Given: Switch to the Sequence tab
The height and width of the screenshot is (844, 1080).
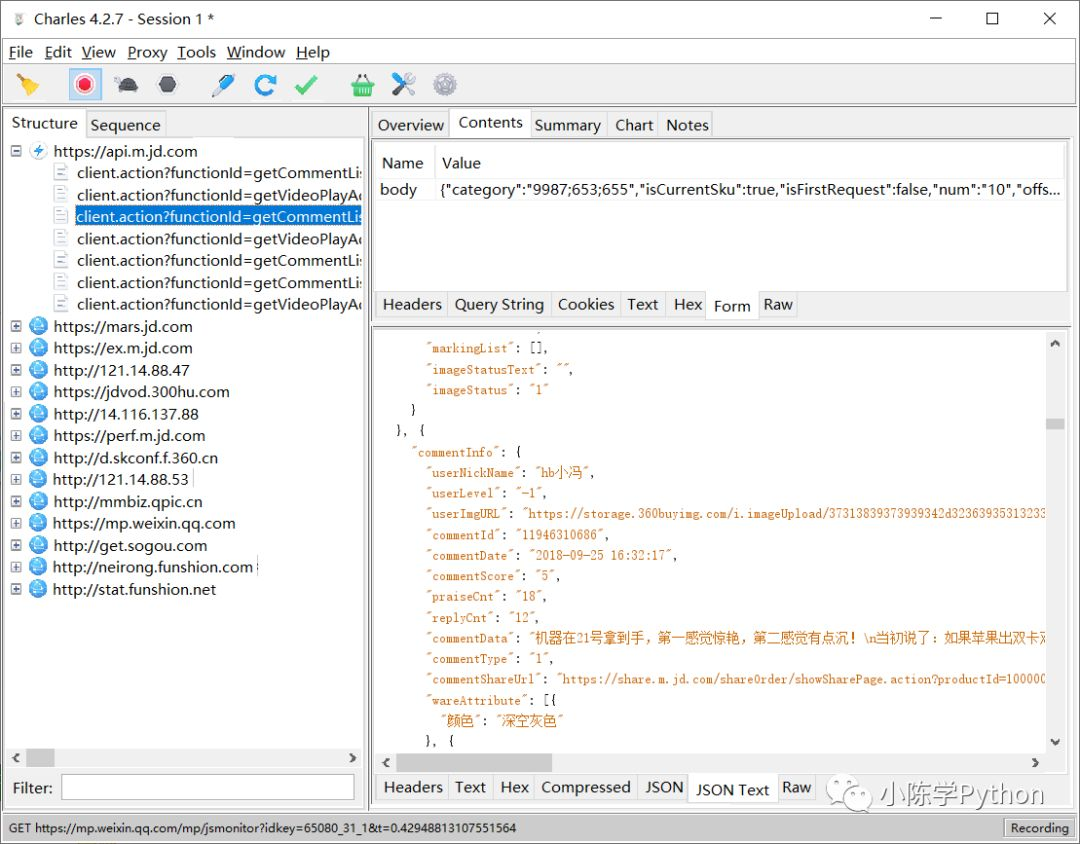Looking at the screenshot, I should click(125, 125).
